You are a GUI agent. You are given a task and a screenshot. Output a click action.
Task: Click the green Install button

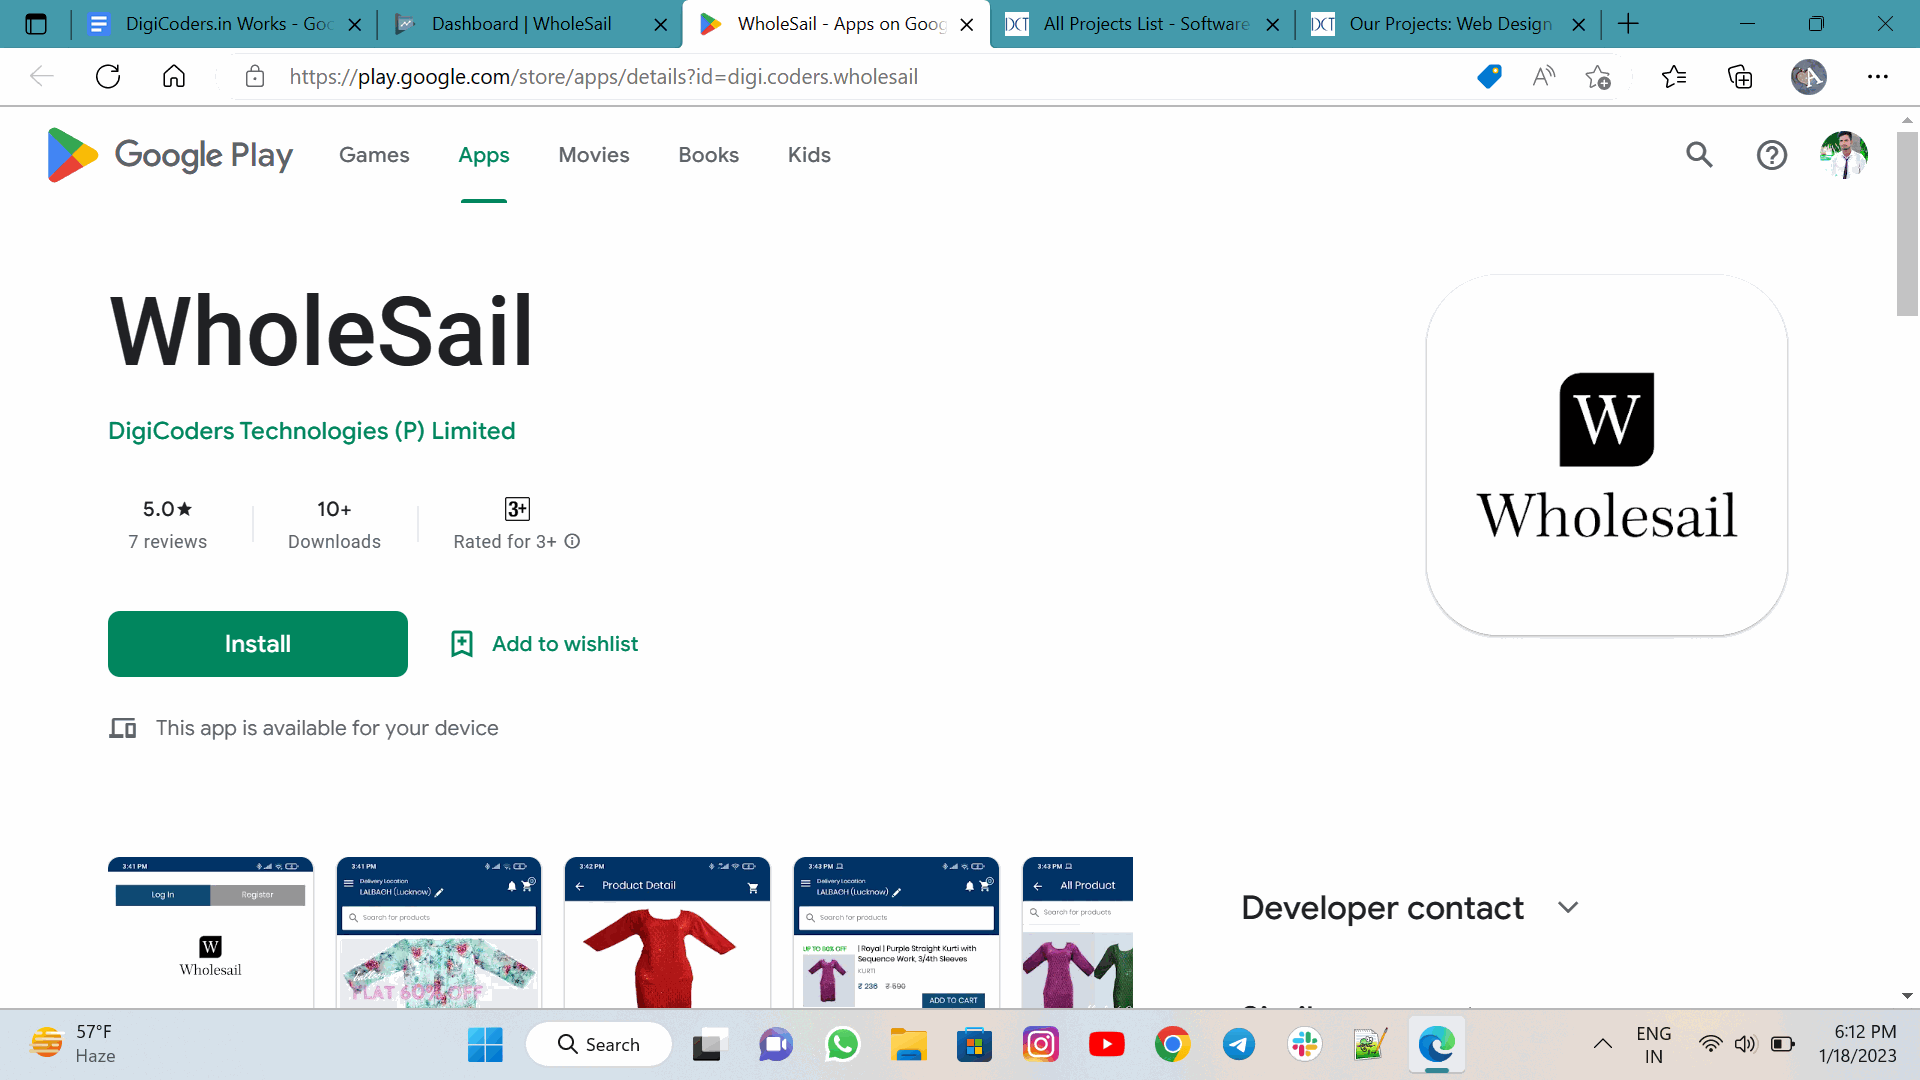(x=258, y=644)
